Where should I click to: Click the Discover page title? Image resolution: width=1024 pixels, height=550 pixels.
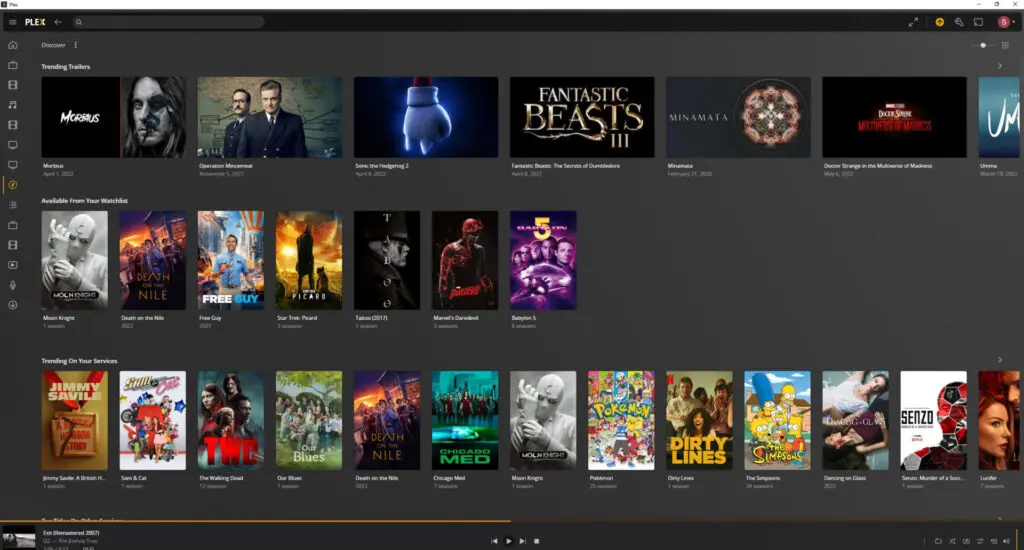pyautogui.click(x=54, y=45)
